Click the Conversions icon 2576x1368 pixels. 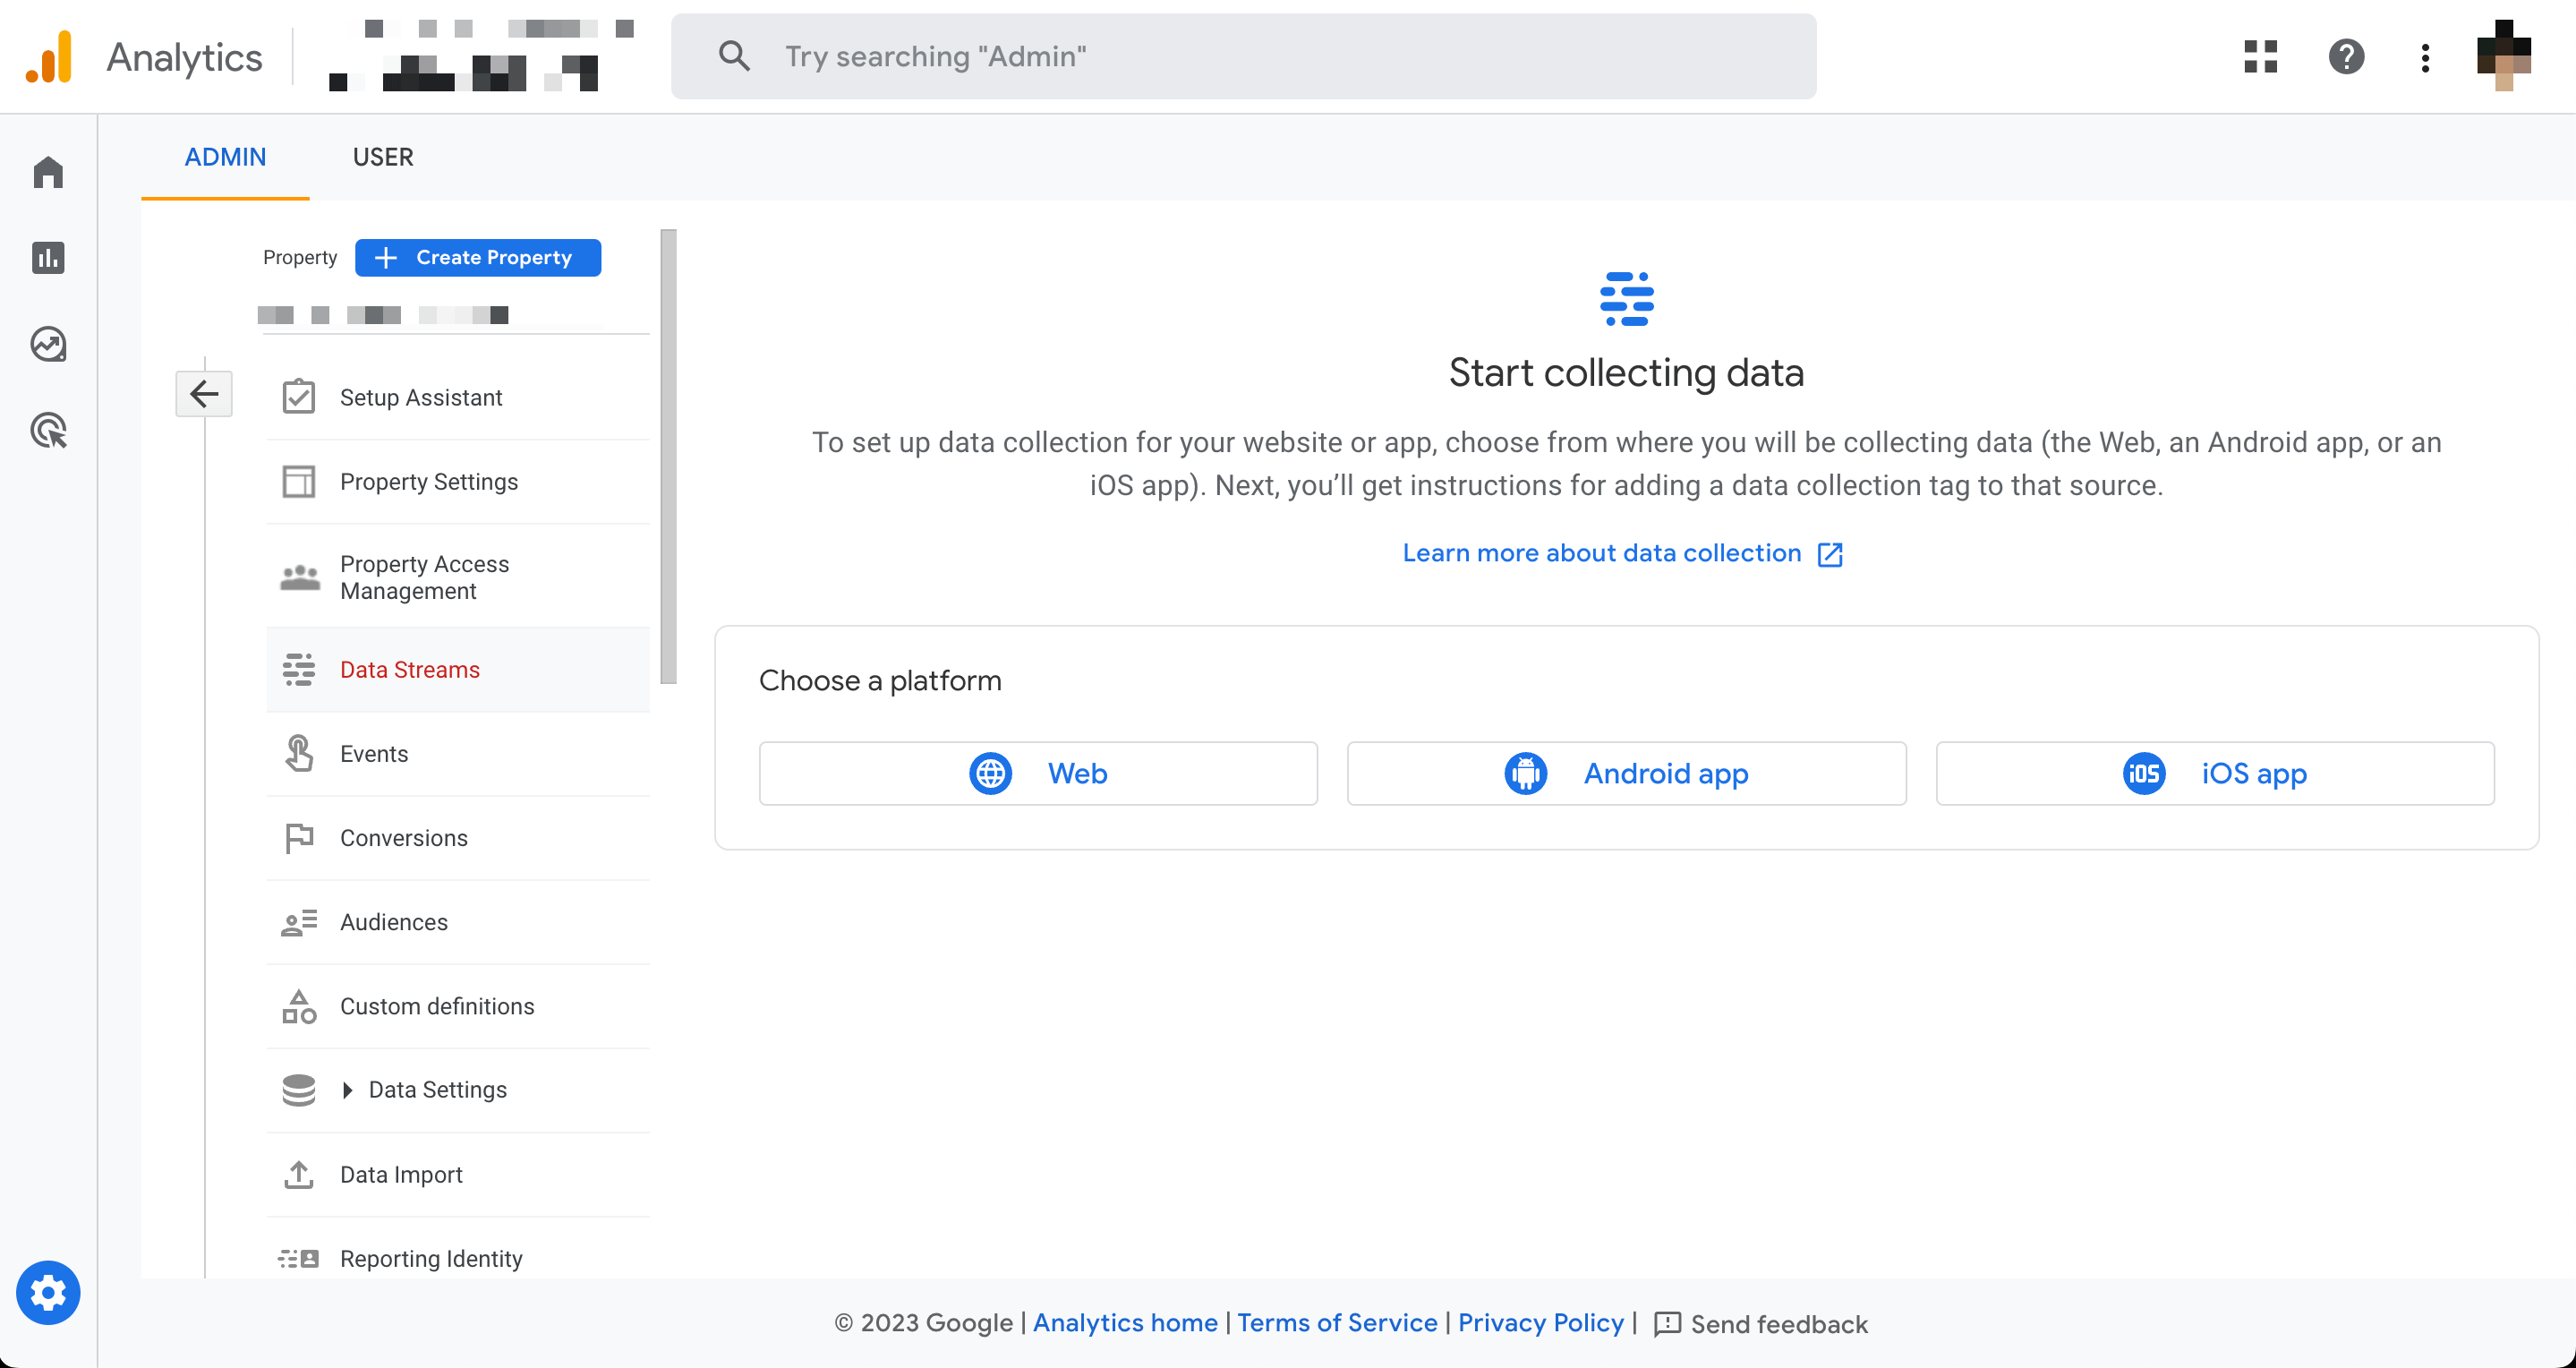coord(298,836)
